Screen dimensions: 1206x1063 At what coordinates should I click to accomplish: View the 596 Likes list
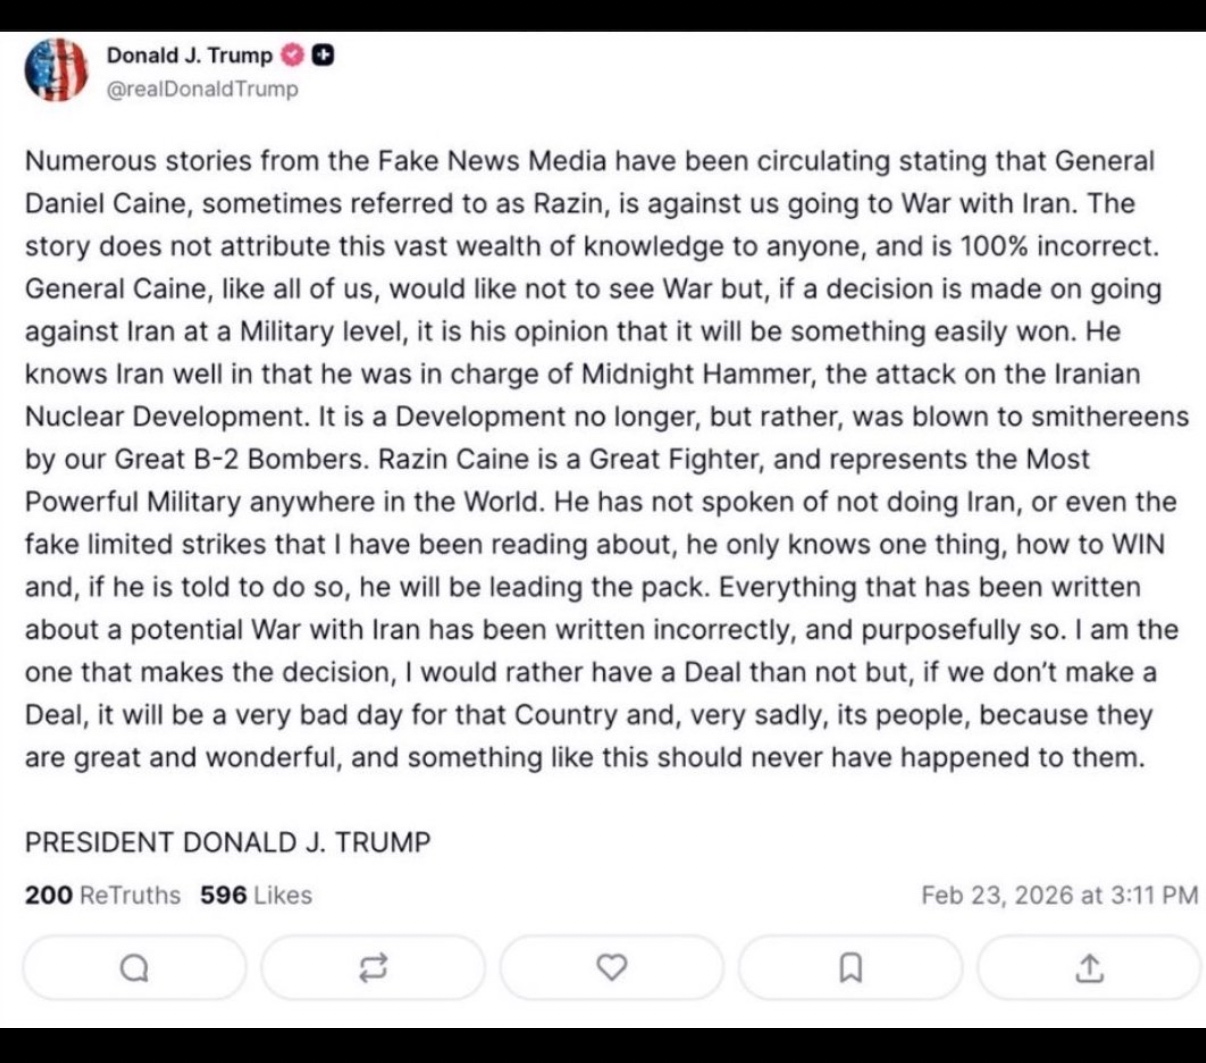(255, 895)
